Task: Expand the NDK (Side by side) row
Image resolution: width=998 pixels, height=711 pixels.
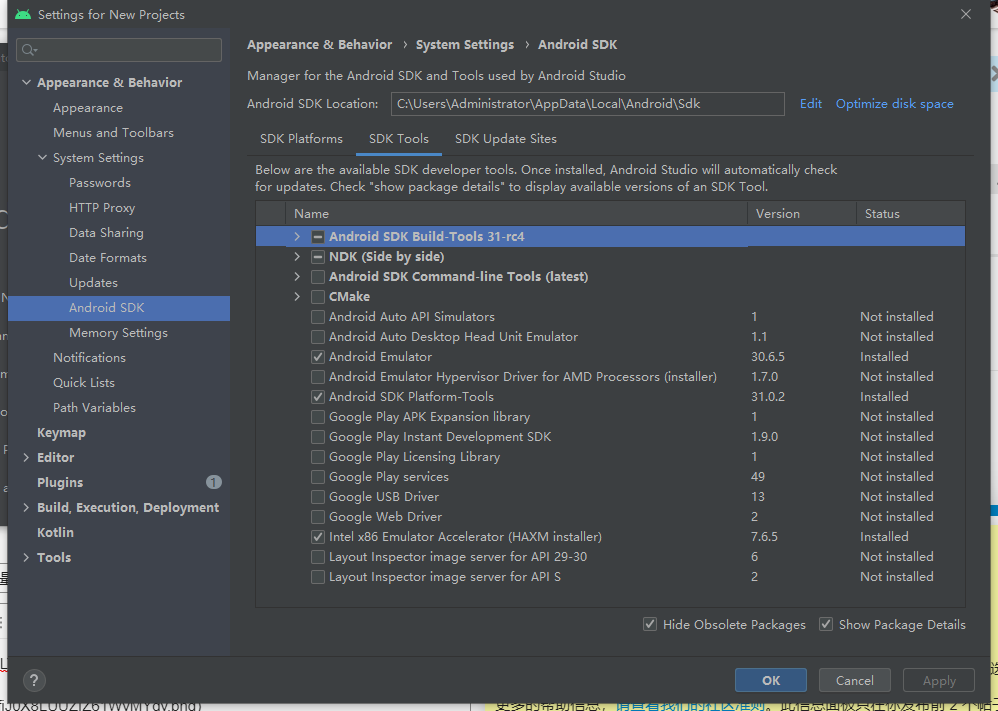Action: (x=297, y=257)
